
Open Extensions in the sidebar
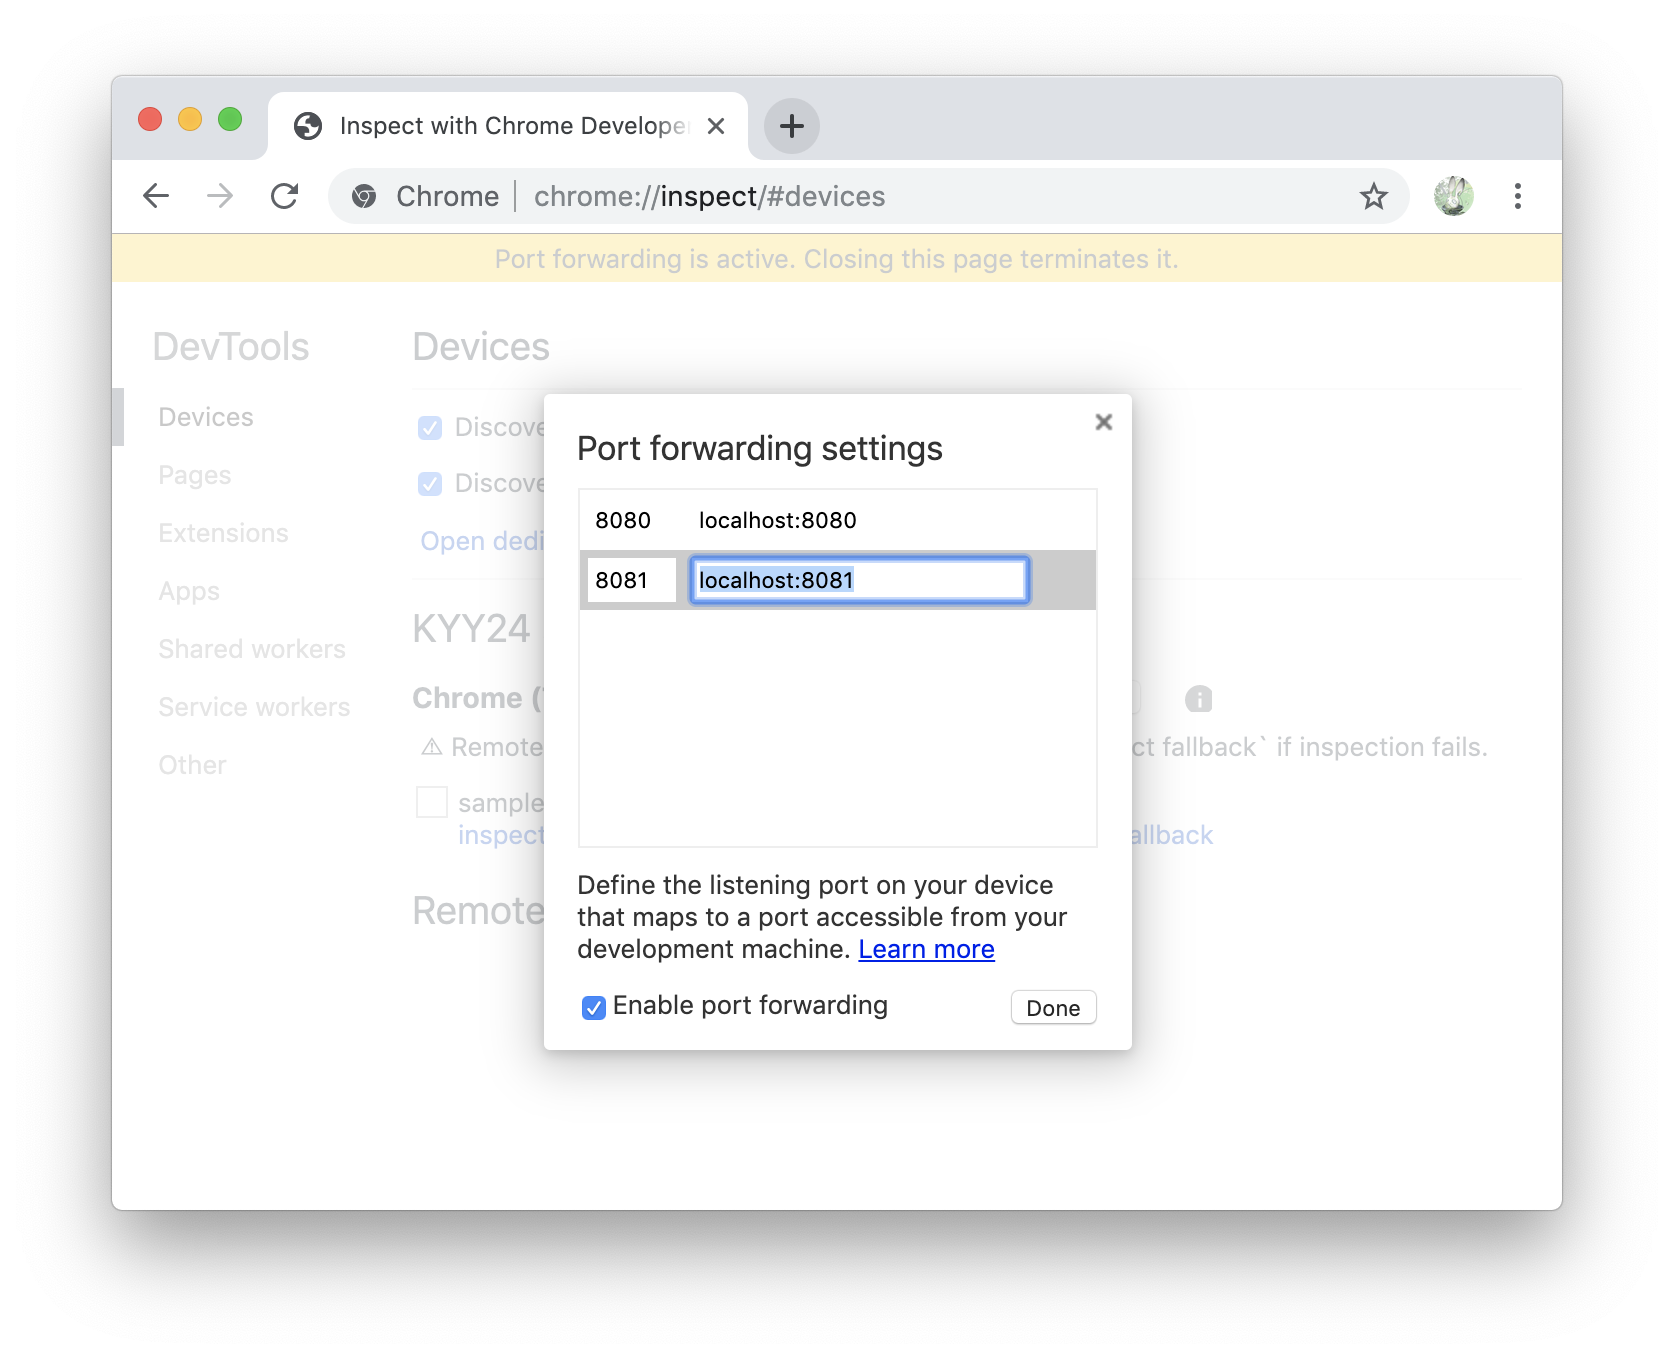tap(223, 533)
